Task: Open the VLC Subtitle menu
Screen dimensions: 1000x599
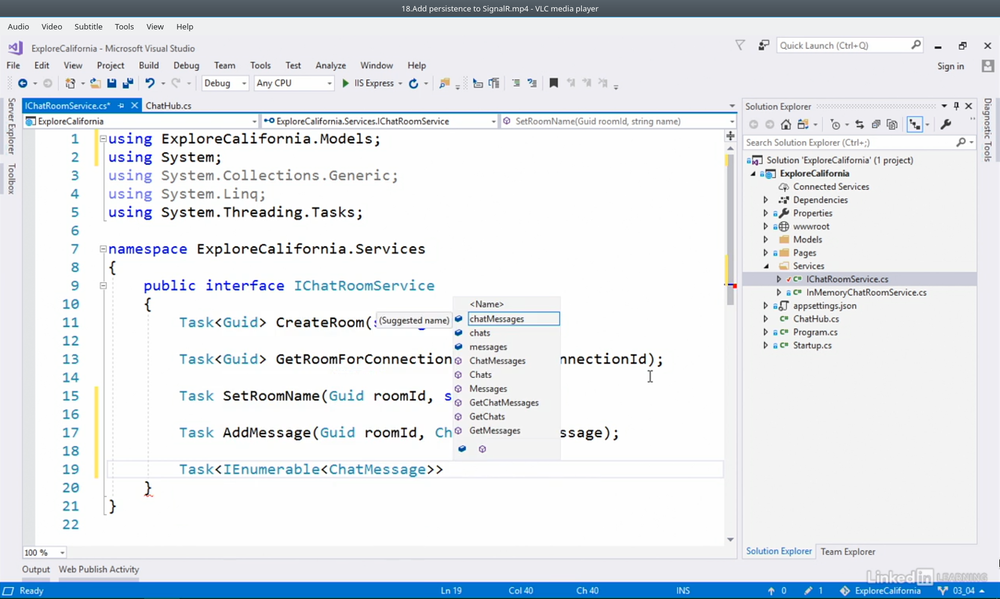Action: coord(88,27)
